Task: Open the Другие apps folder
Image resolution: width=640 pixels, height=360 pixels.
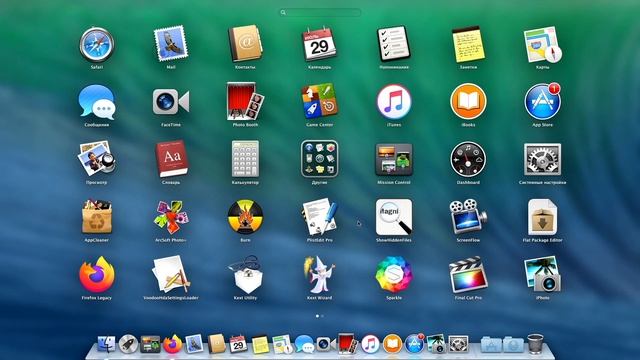Action: 319,159
